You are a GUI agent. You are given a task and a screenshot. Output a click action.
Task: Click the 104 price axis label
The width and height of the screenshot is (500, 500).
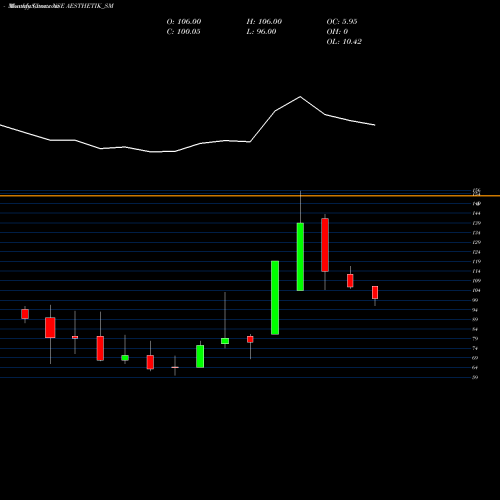(x=476, y=291)
